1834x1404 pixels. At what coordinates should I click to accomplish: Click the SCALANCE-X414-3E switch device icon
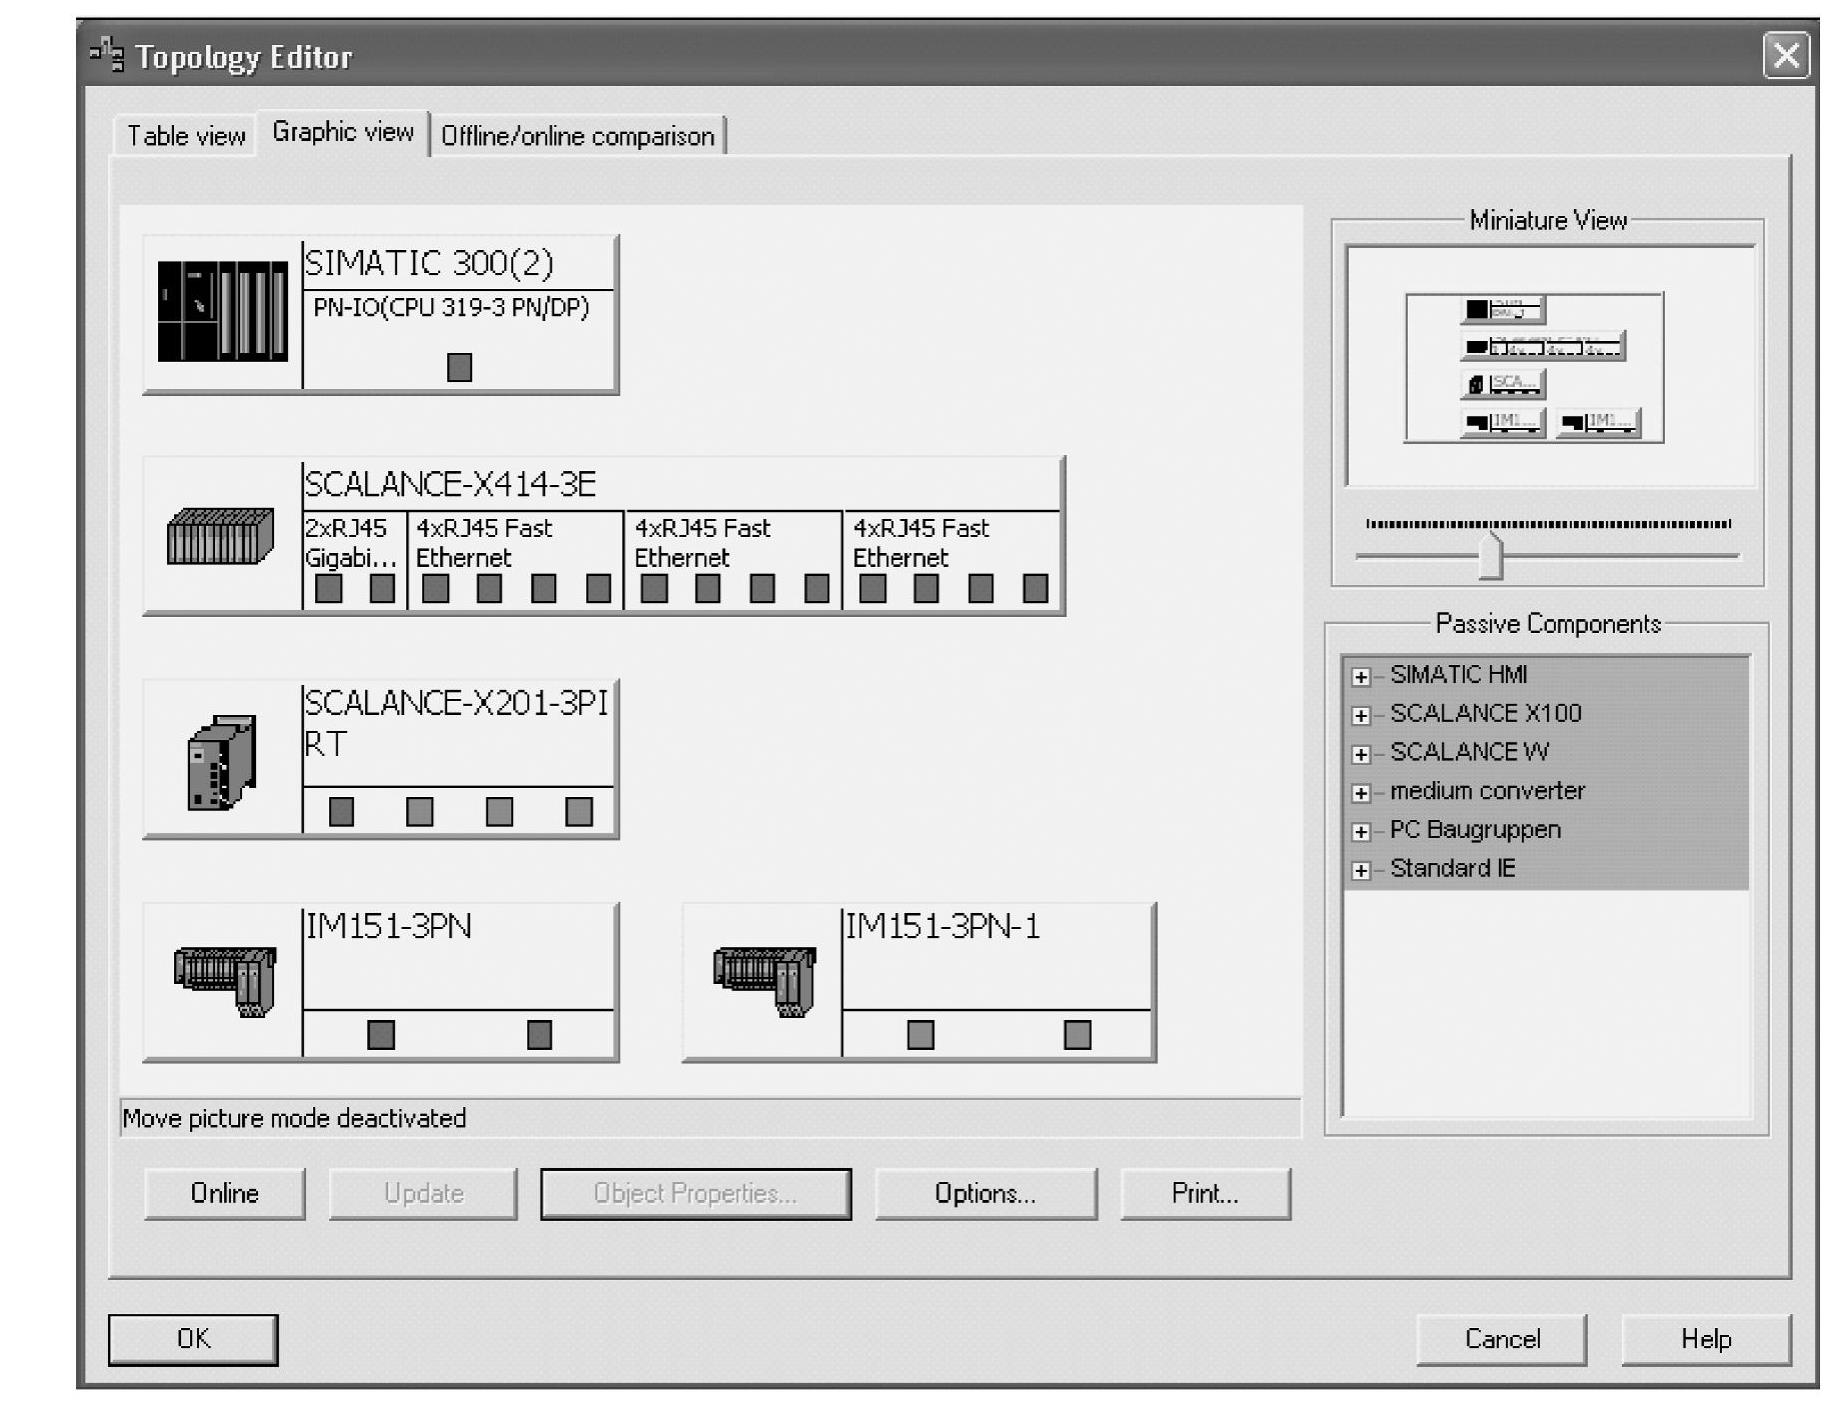(x=220, y=537)
